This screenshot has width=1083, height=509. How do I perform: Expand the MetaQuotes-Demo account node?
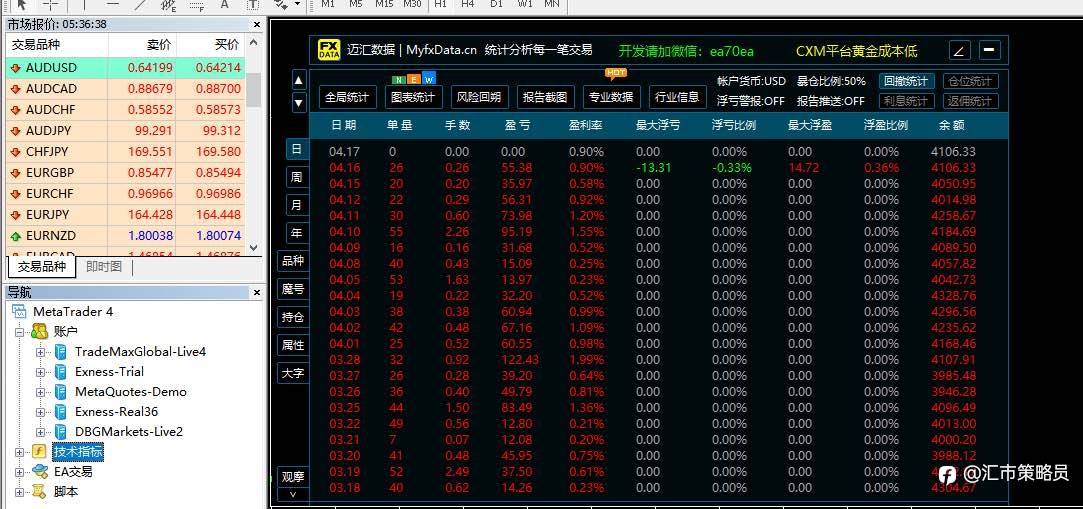pyautogui.click(x=40, y=392)
